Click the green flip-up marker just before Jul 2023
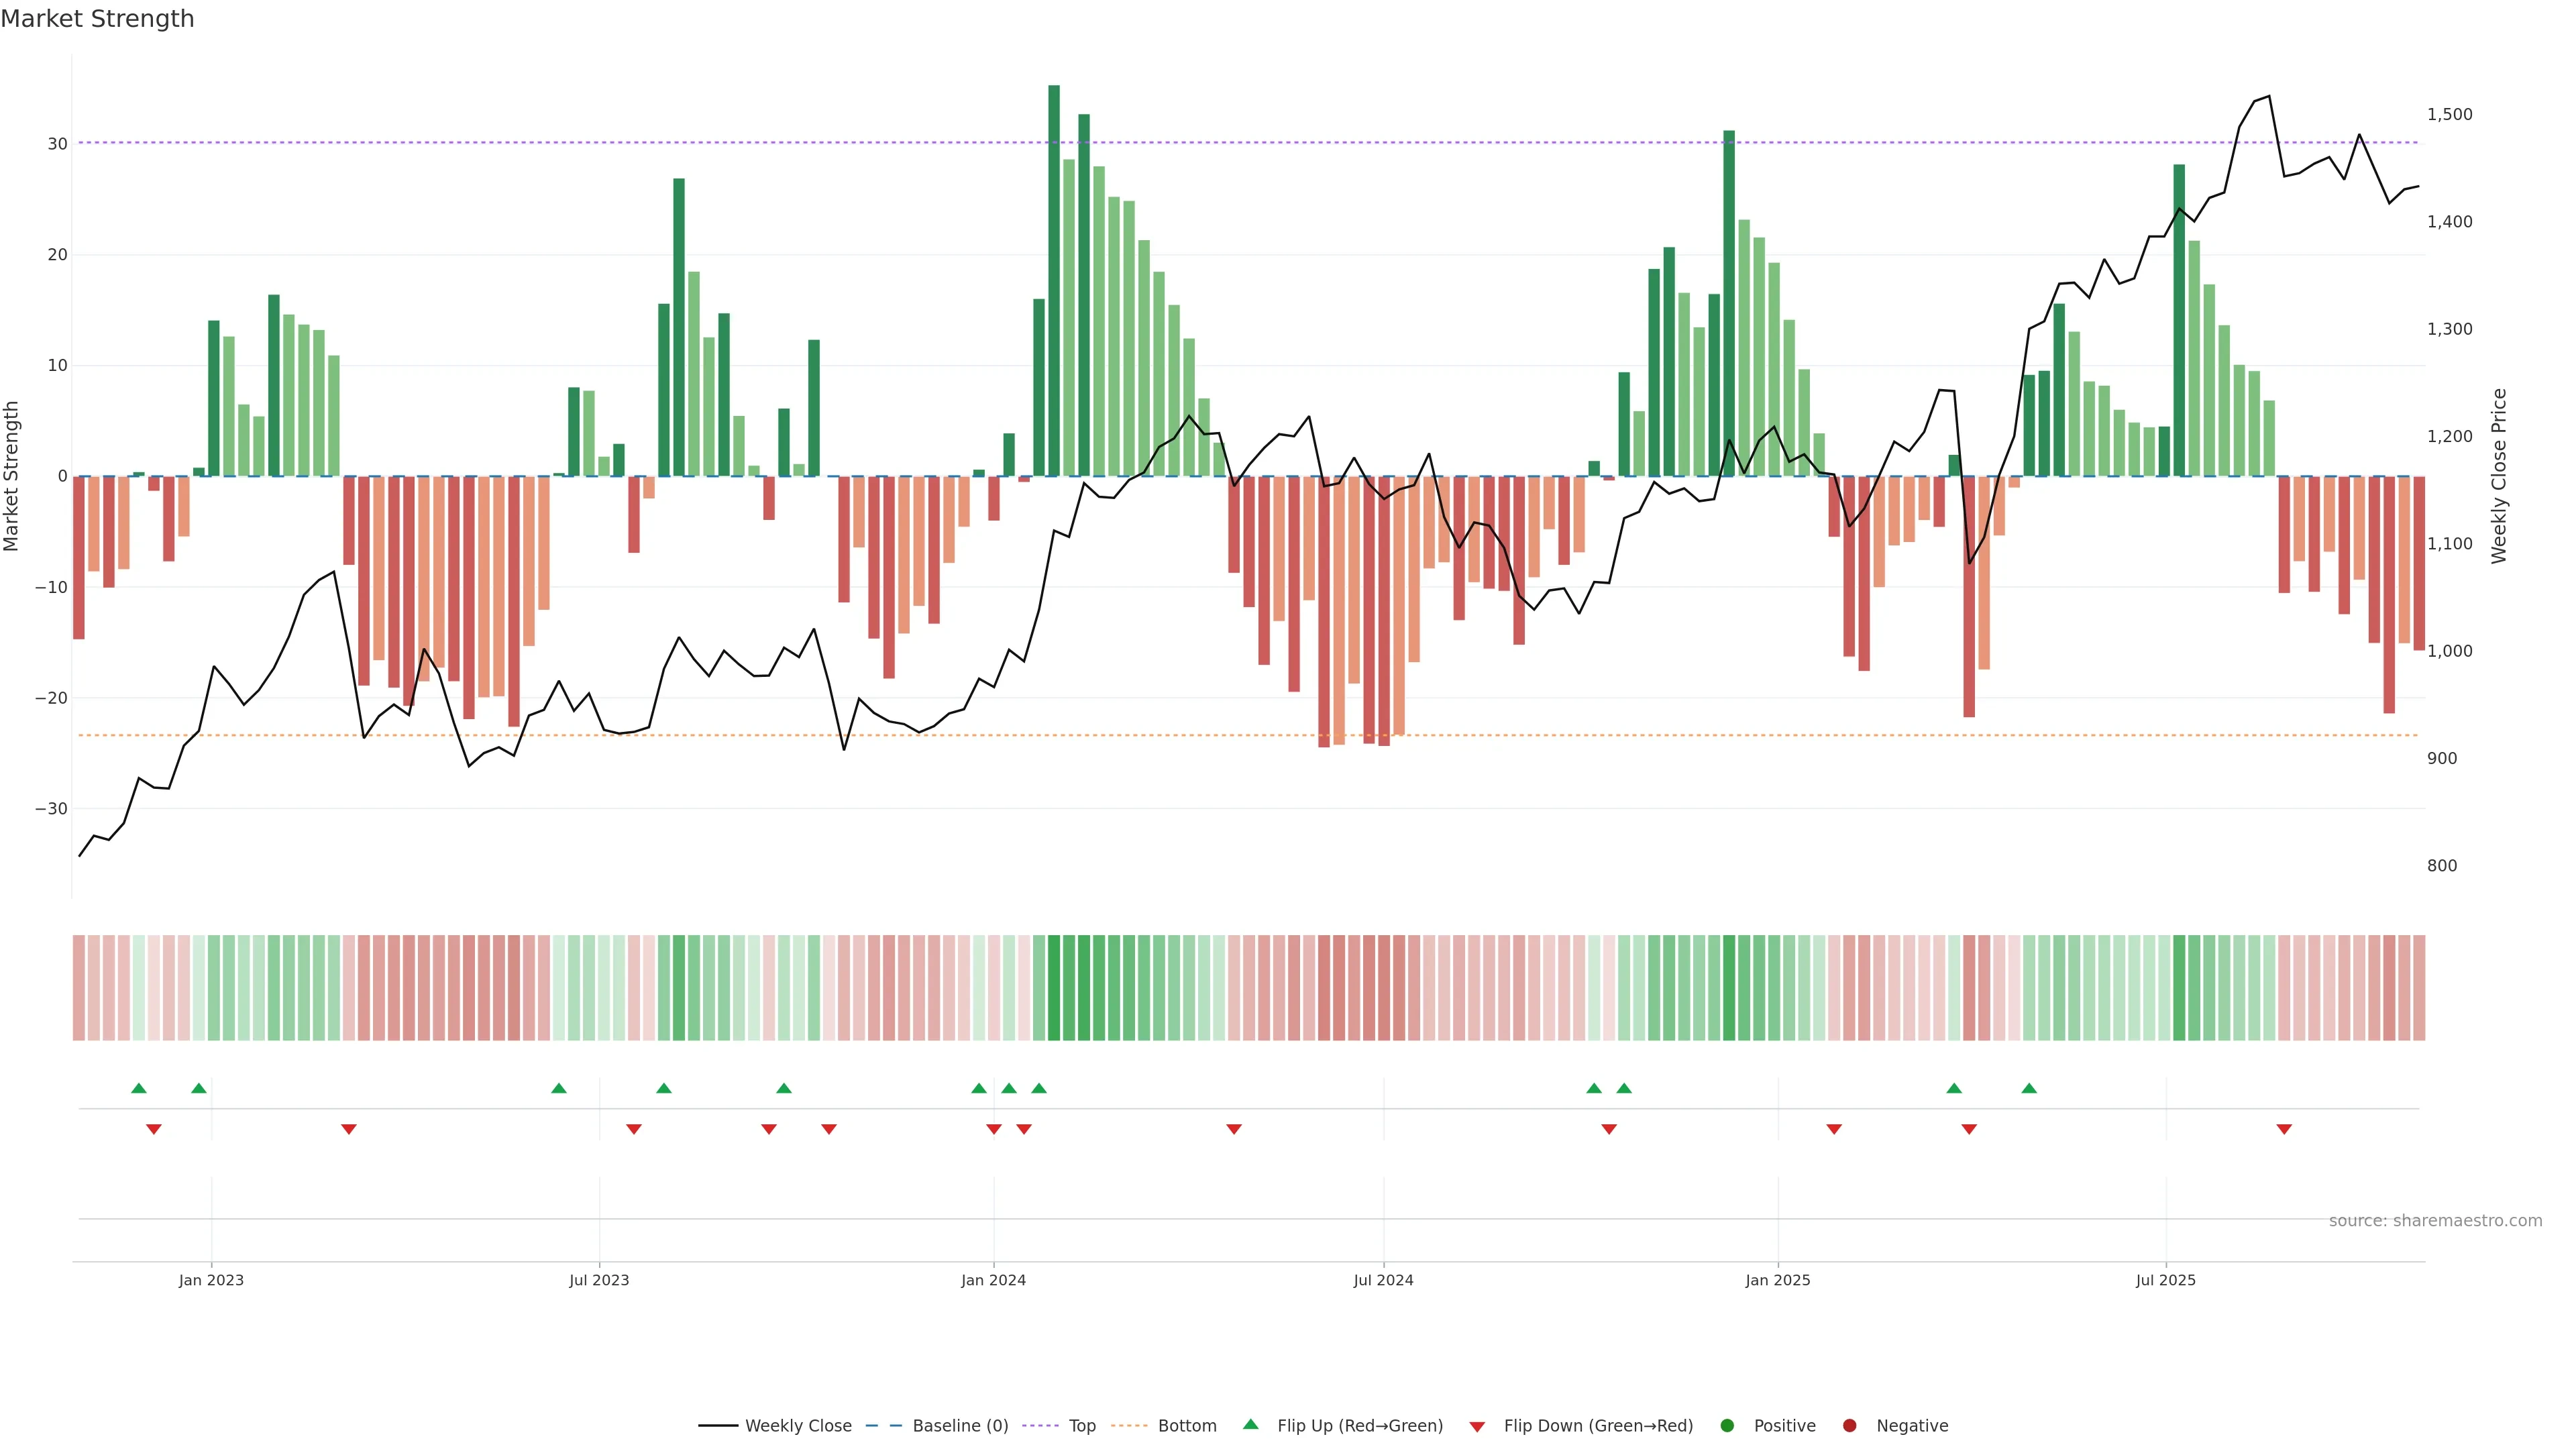 coord(559,1088)
